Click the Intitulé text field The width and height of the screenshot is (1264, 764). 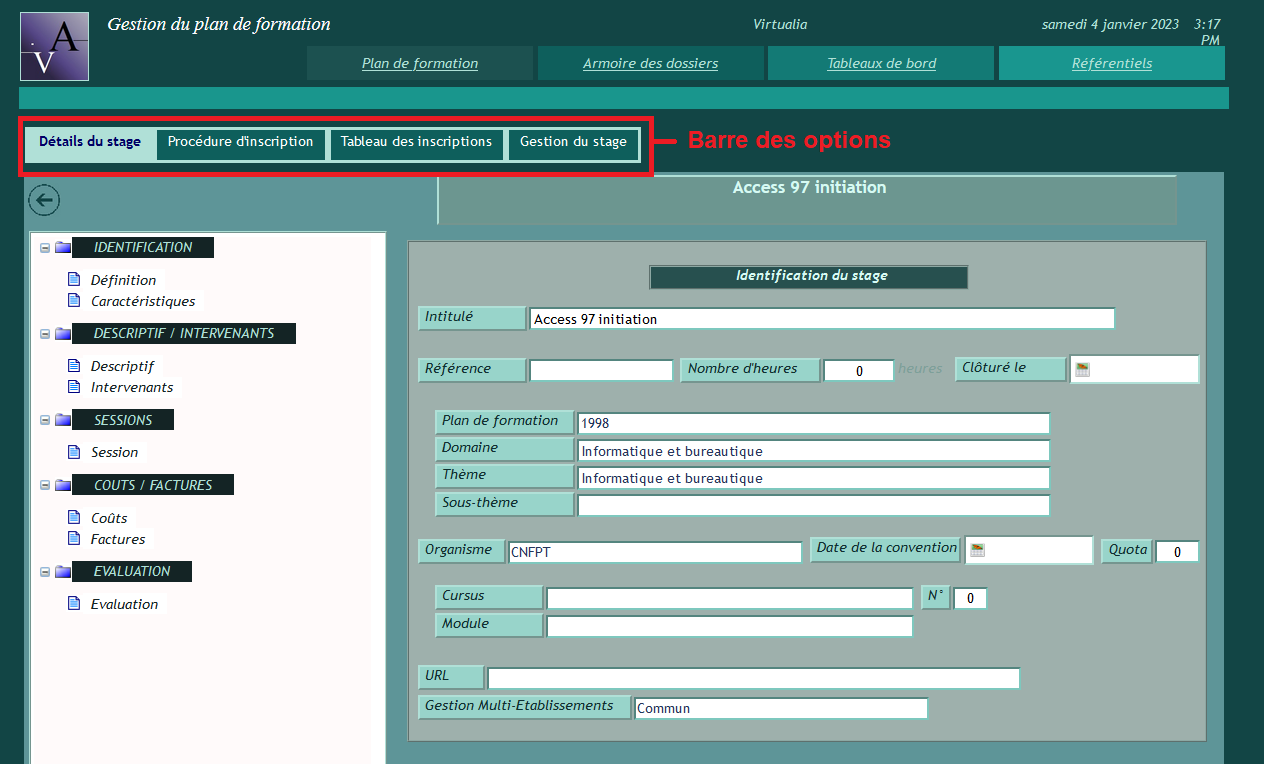click(820, 319)
